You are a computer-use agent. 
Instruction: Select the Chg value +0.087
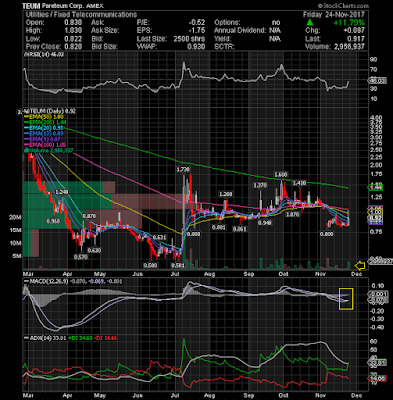(x=354, y=30)
